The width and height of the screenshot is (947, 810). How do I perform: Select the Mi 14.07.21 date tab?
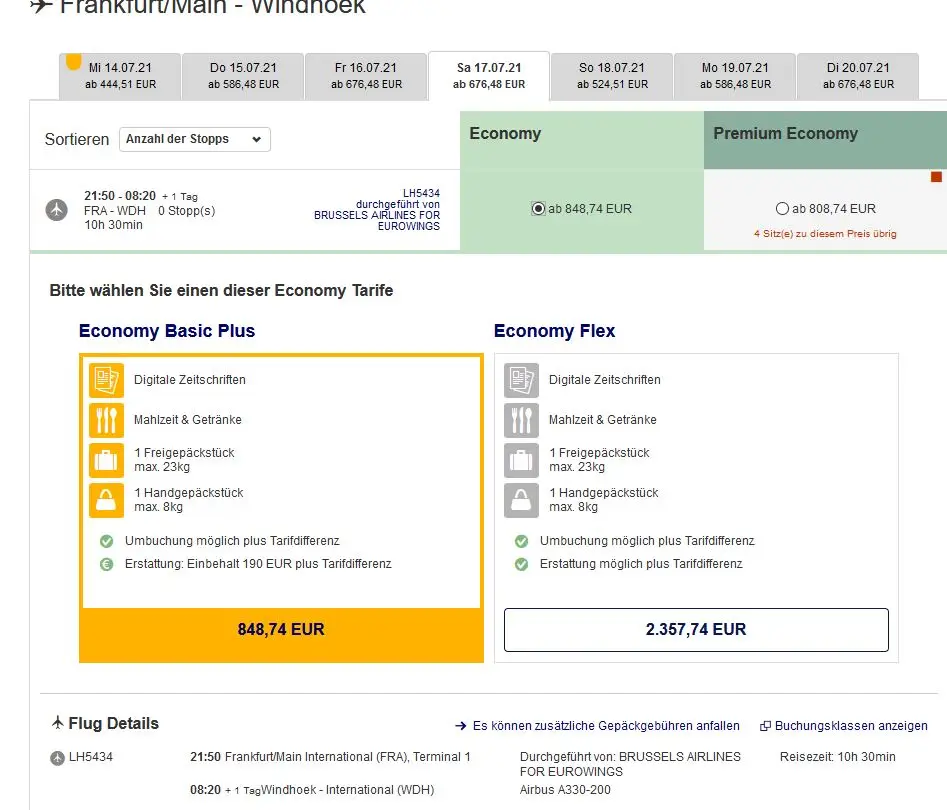[120, 76]
